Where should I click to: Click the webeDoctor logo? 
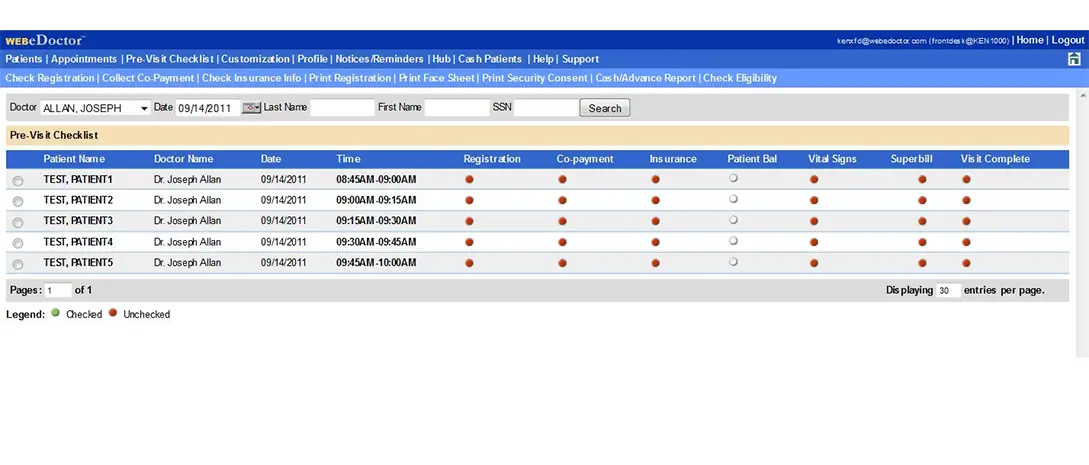point(45,40)
